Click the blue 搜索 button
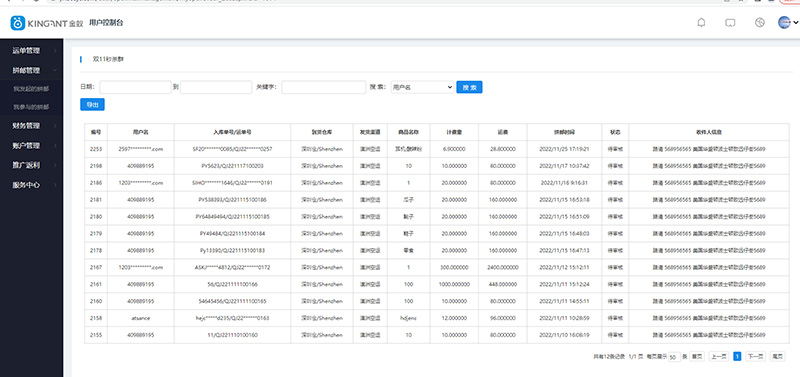The image size is (800, 377). [469, 87]
